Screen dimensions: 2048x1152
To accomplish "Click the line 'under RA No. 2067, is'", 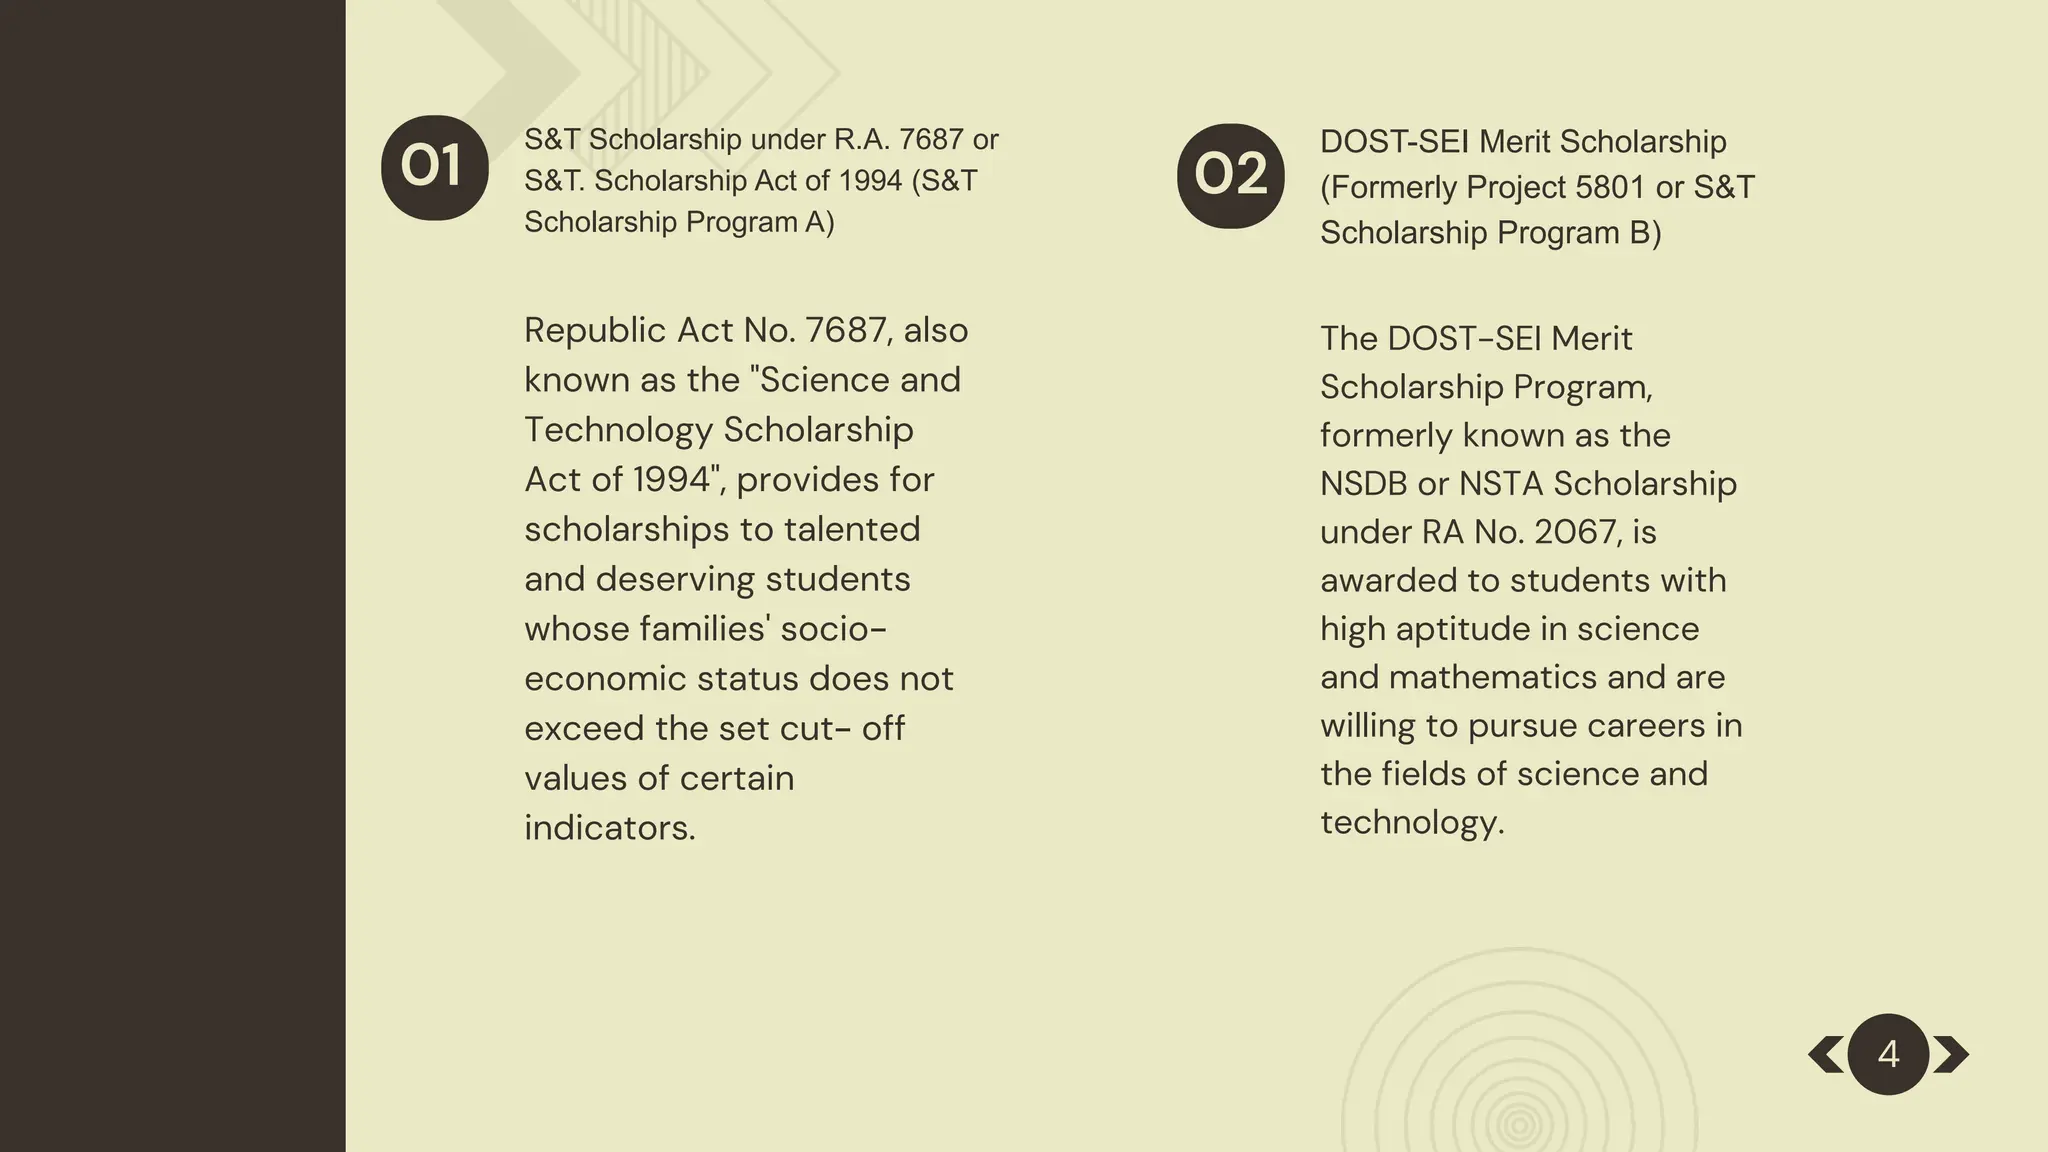I will coord(1488,532).
